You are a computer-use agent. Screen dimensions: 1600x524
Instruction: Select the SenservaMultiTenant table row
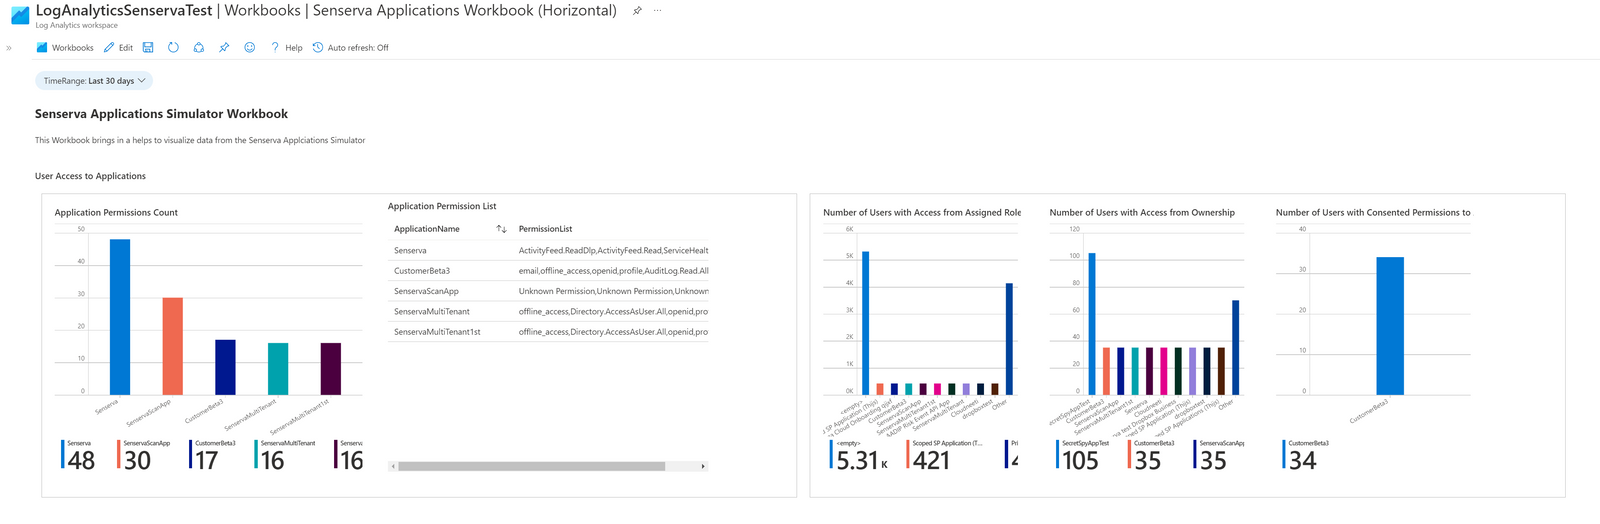548,311
